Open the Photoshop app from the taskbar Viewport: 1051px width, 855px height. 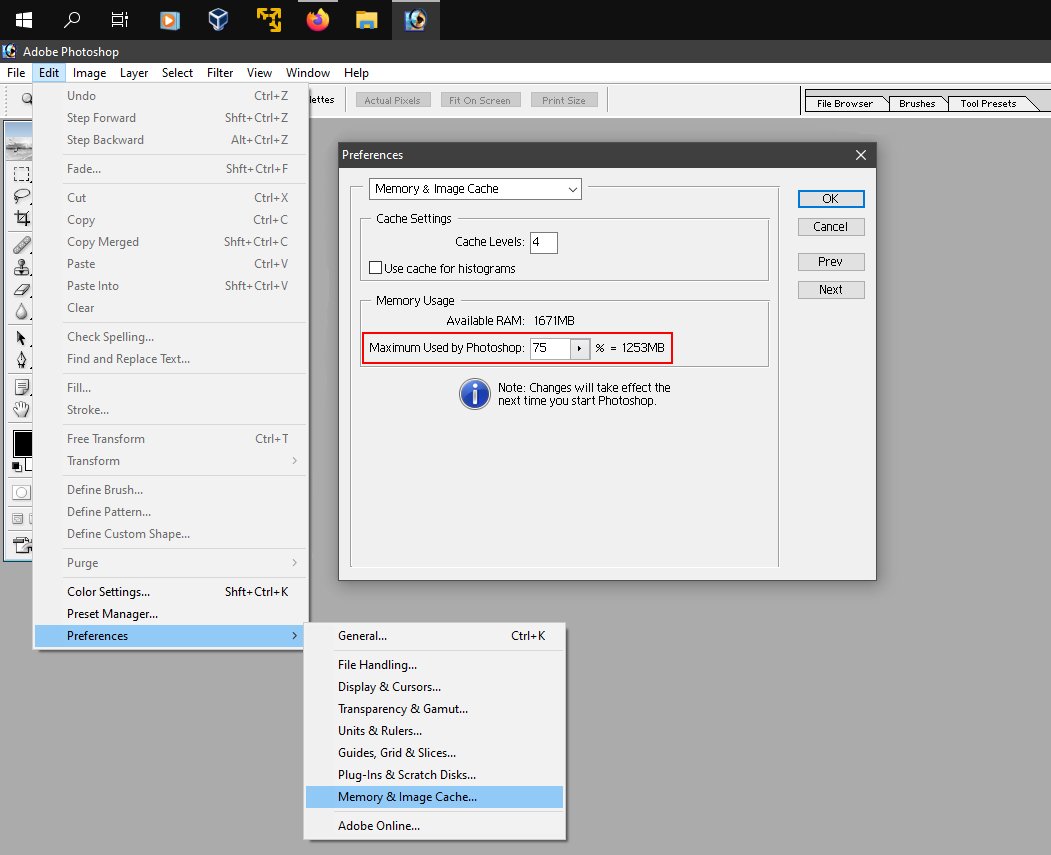click(x=415, y=20)
